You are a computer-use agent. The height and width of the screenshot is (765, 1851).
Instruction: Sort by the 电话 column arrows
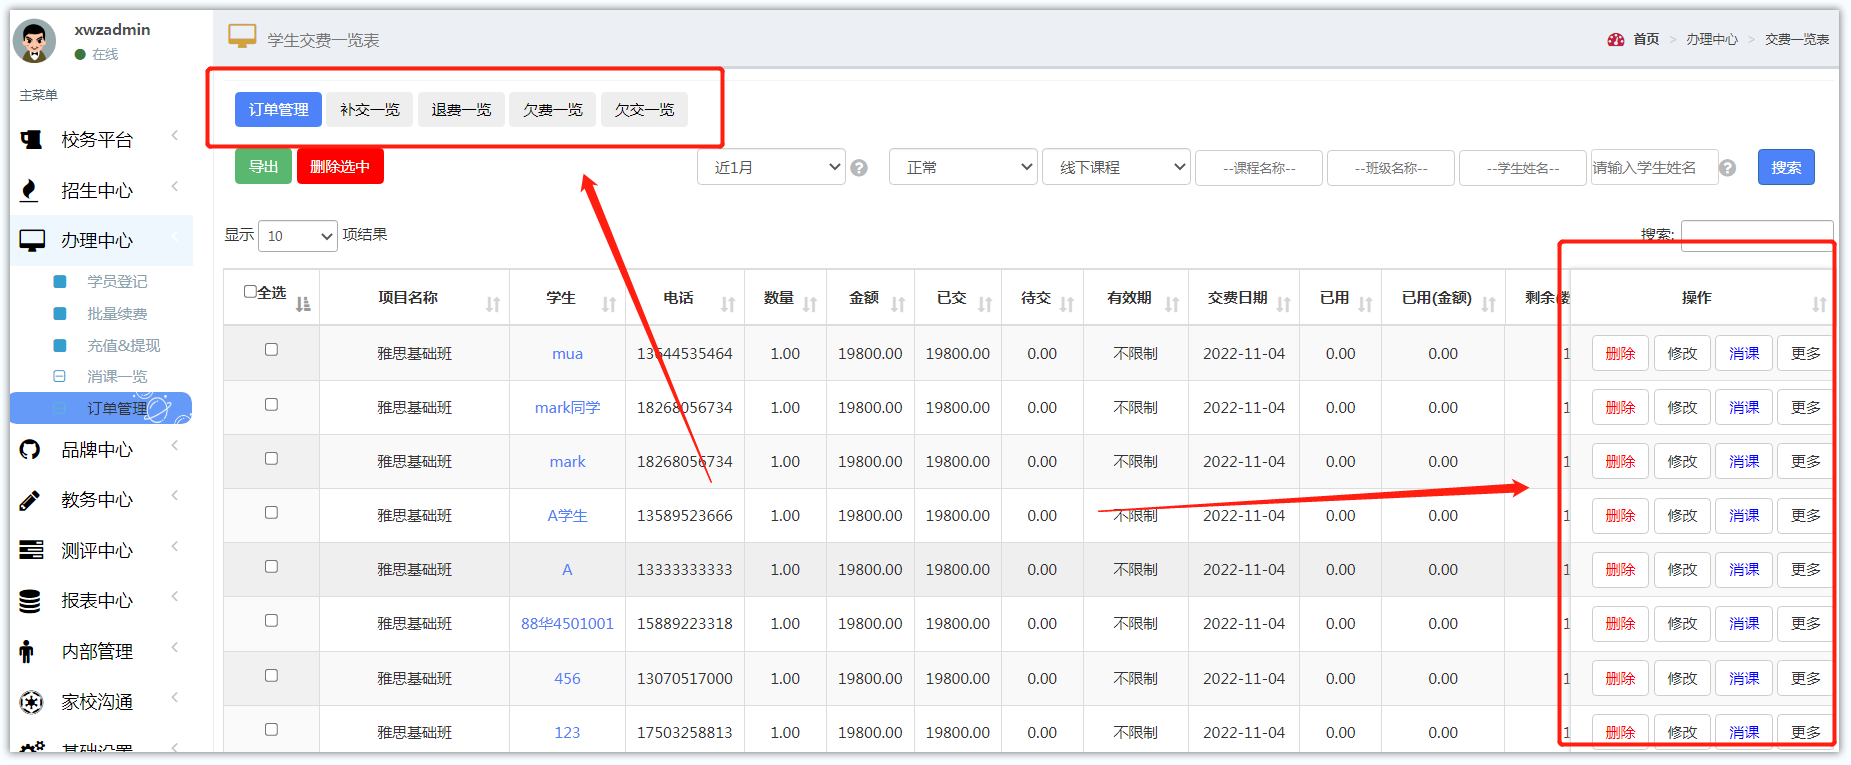pos(728,304)
